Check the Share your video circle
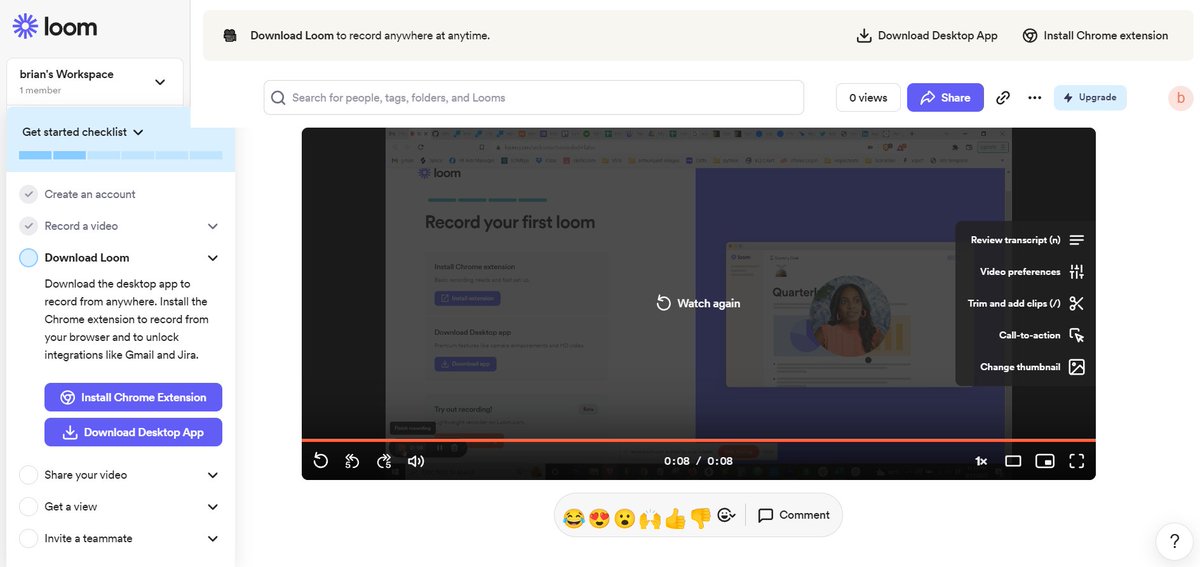Screen dimensions: 1200x567 (x=29, y=475)
